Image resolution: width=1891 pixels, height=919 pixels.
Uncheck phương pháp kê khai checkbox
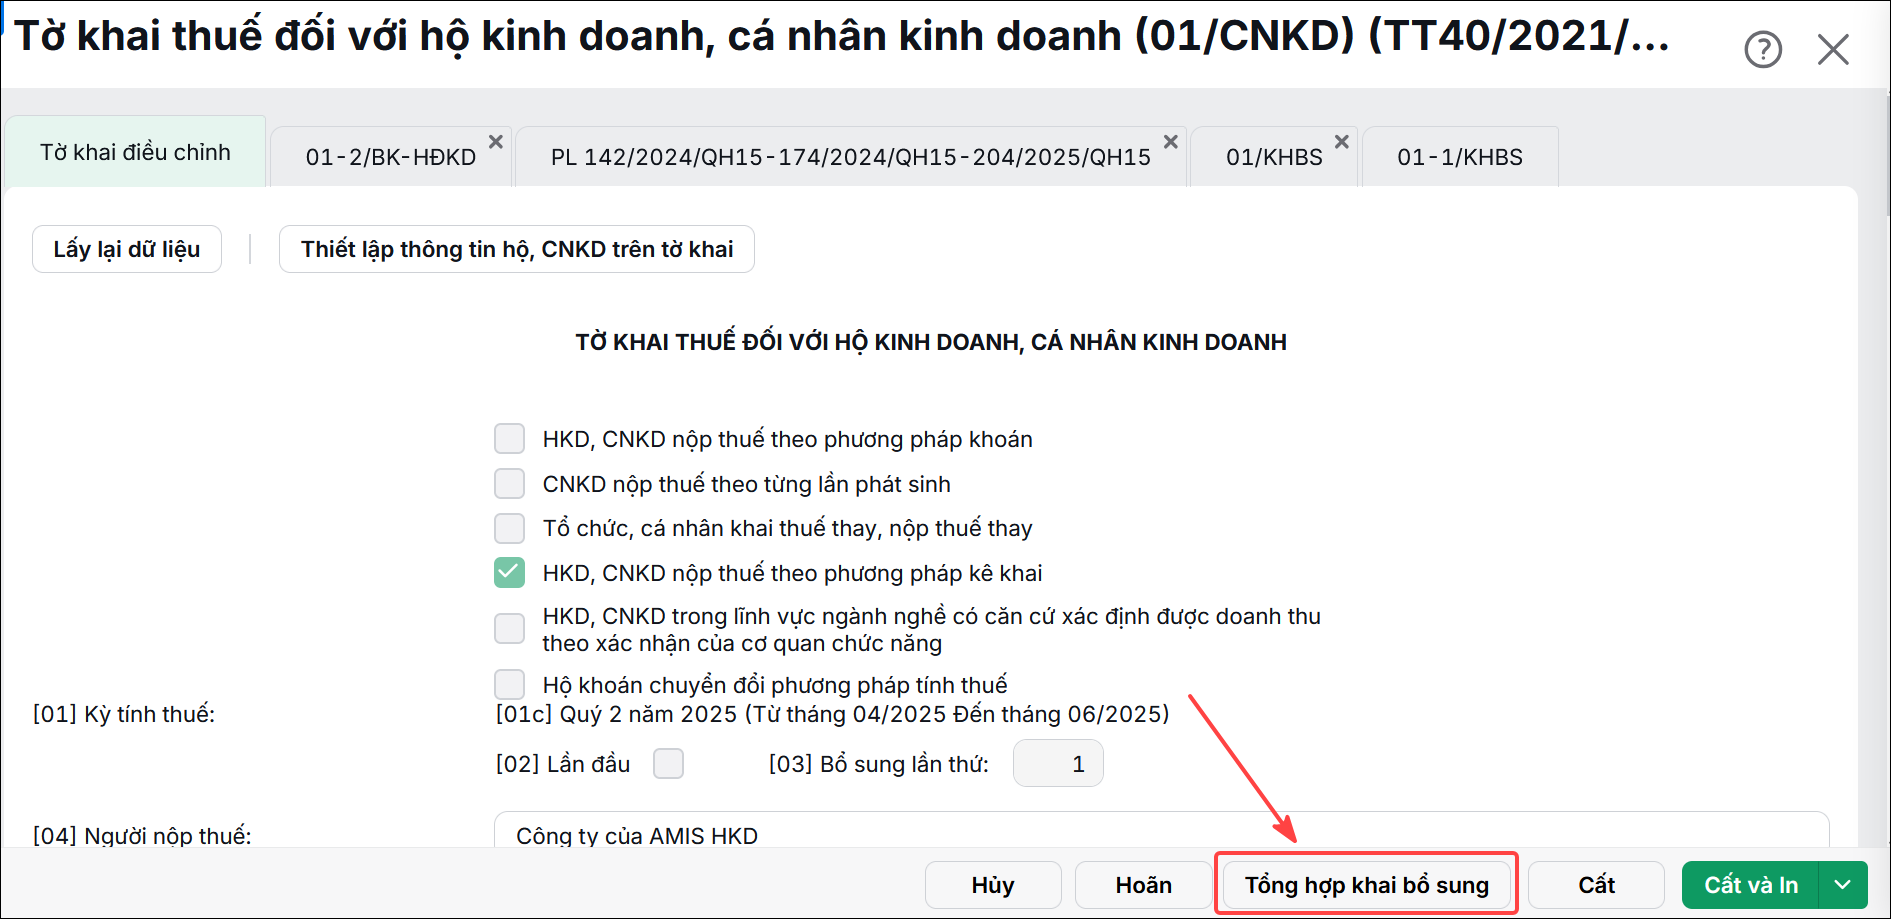[x=510, y=572]
